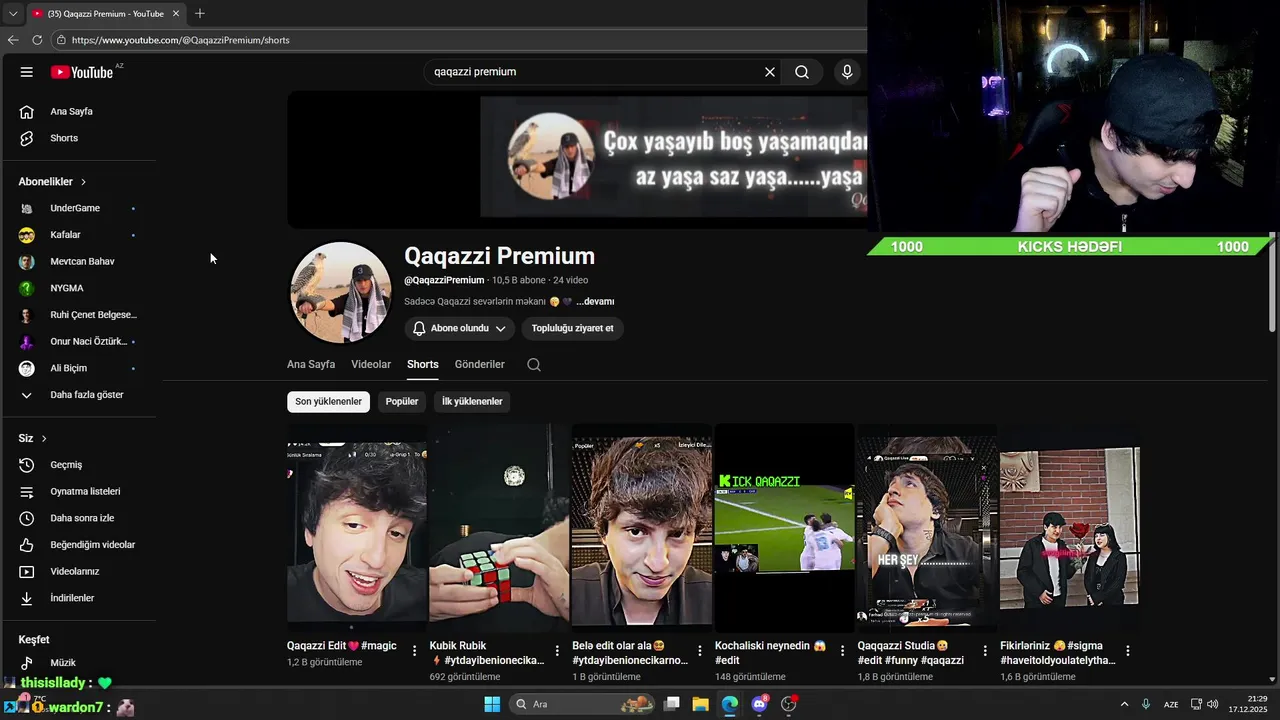Go back with the browser back arrow
The width and height of the screenshot is (1280, 720).
[x=13, y=40]
